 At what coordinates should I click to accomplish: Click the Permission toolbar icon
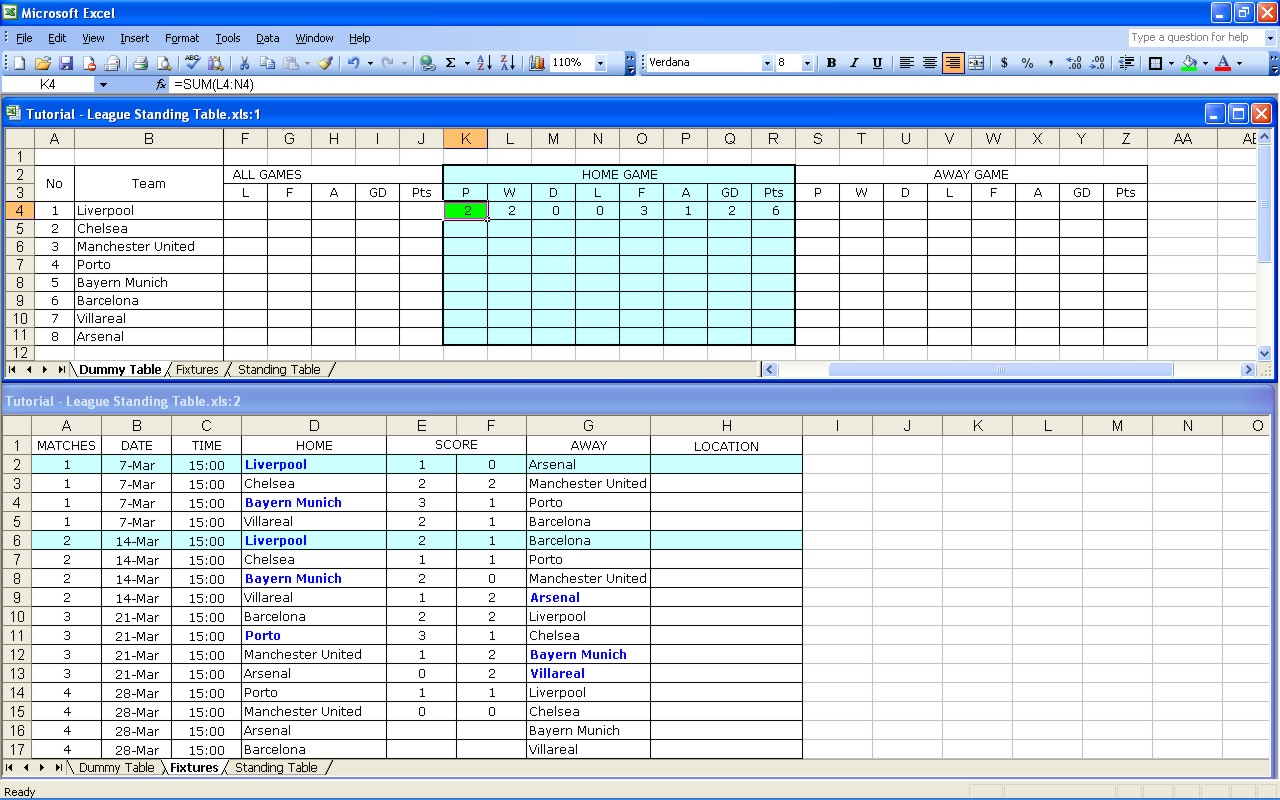pyautogui.click(x=89, y=63)
